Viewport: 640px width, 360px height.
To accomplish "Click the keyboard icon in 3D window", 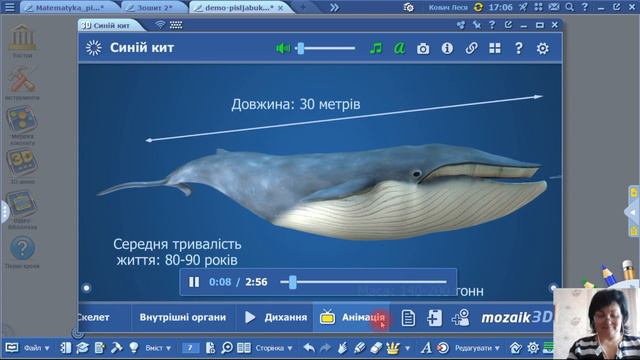I will click(x=176, y=25).
